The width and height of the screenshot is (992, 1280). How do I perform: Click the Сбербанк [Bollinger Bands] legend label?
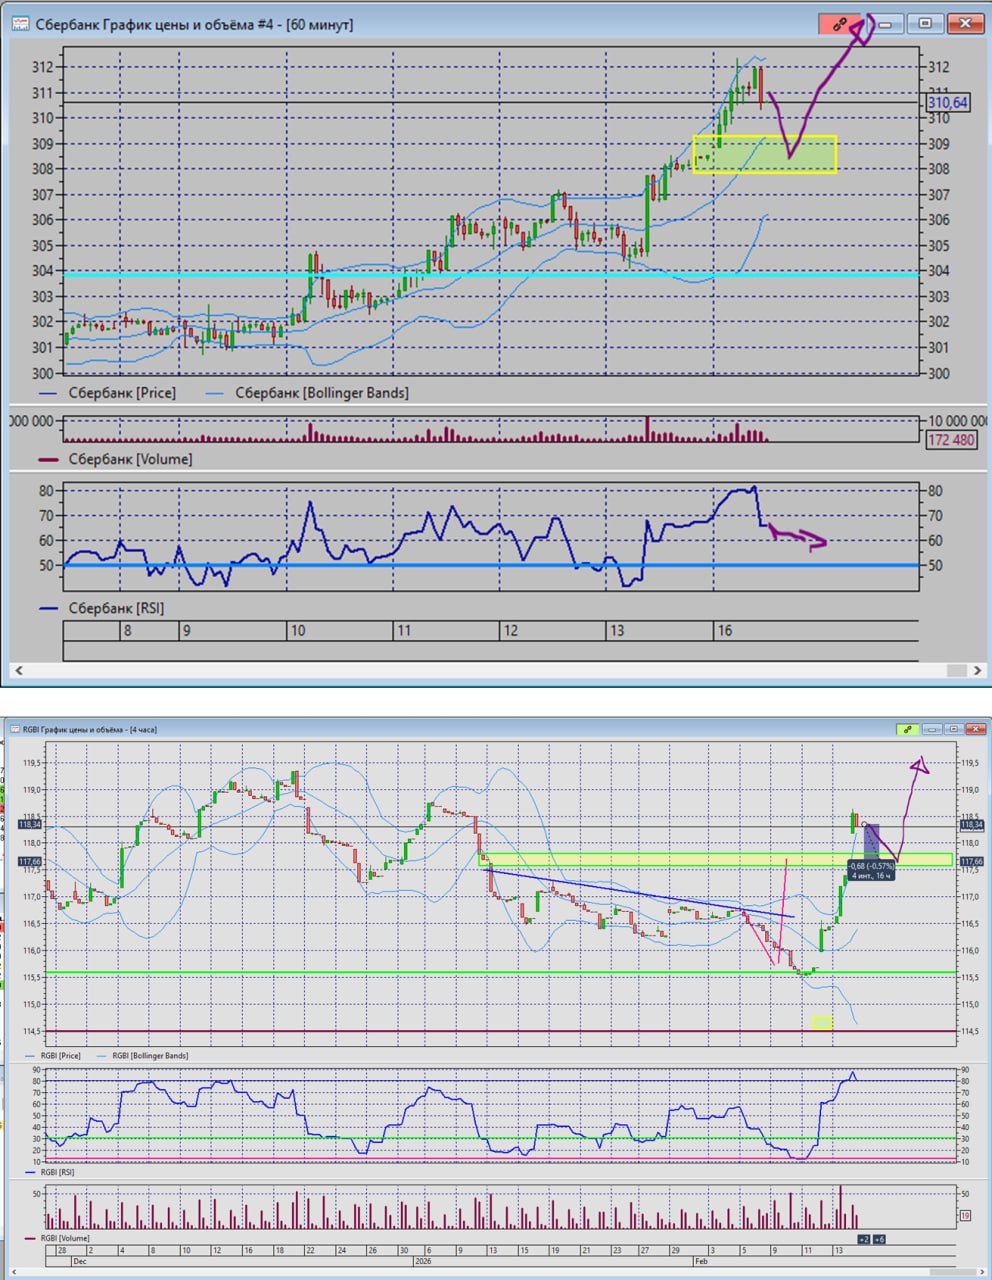pos(321,393)
